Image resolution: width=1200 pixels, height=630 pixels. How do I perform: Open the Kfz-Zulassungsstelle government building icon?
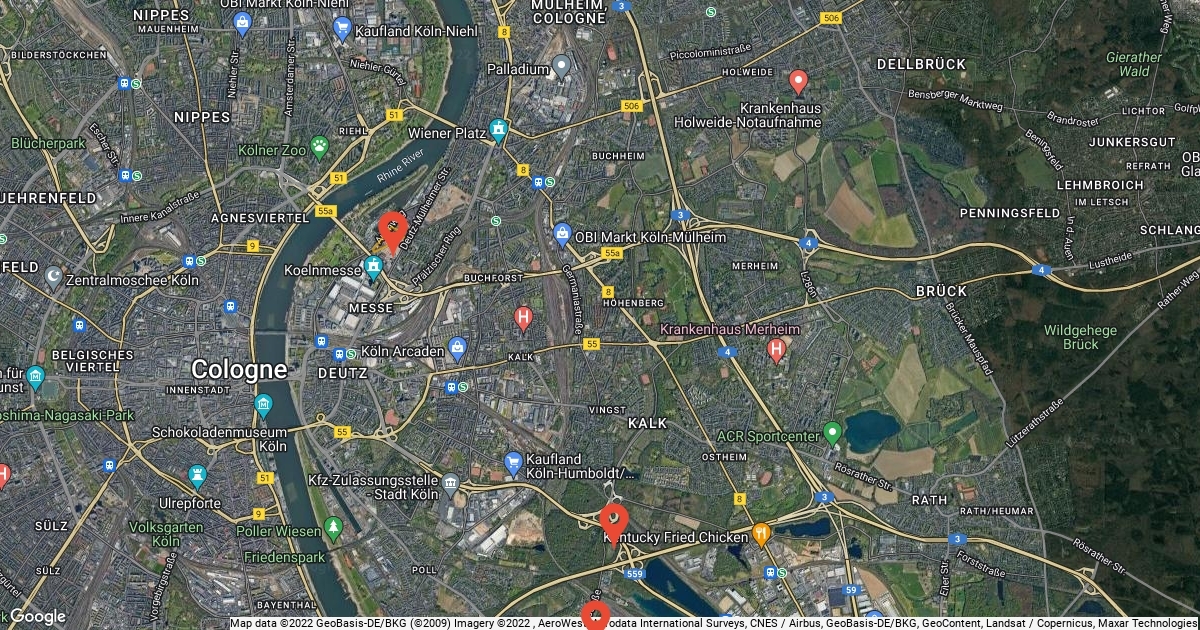point(451,486)
